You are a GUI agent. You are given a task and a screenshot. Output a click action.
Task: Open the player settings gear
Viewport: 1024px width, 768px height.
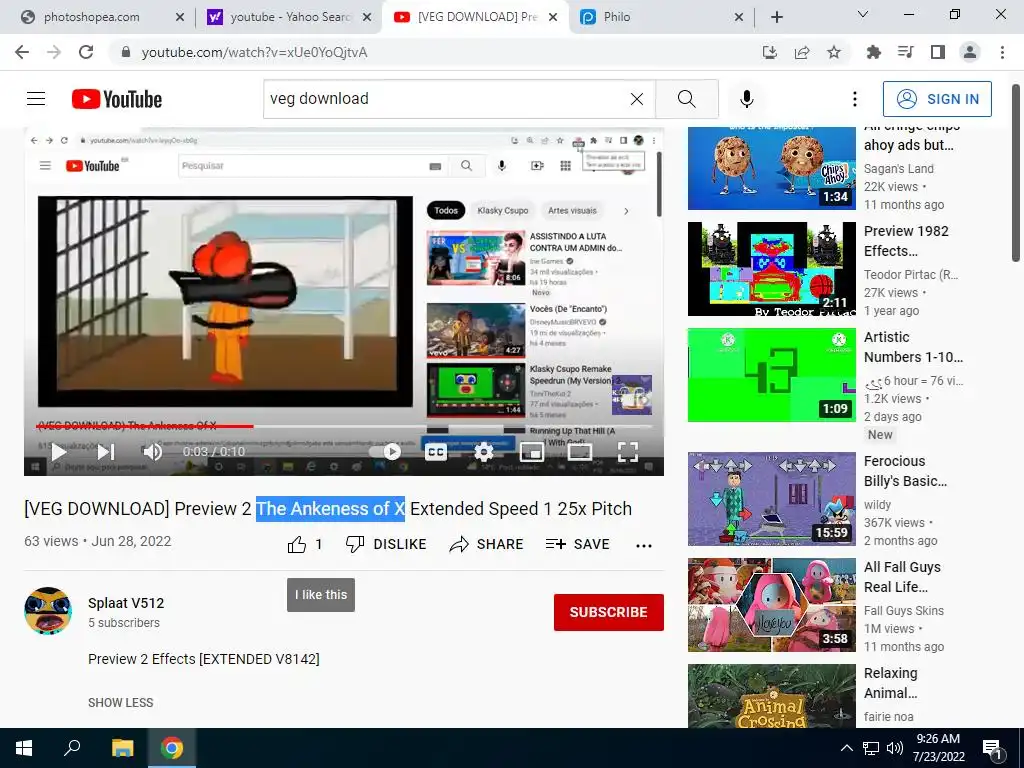(483, 451)
